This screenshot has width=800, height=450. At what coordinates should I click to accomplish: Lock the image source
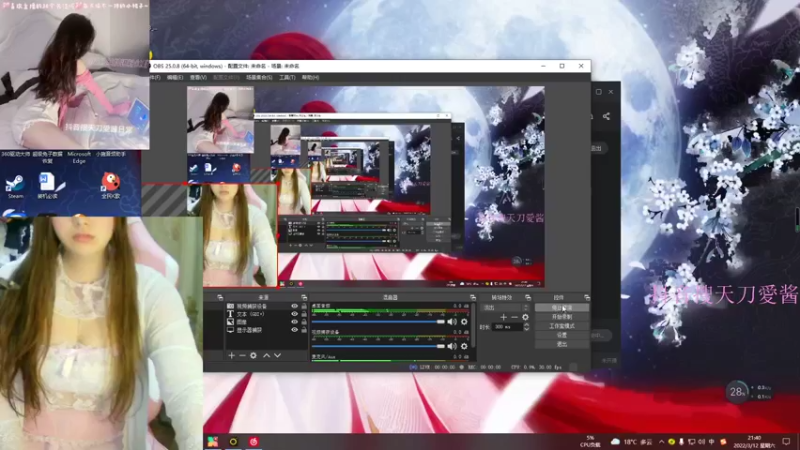(304, 322)
